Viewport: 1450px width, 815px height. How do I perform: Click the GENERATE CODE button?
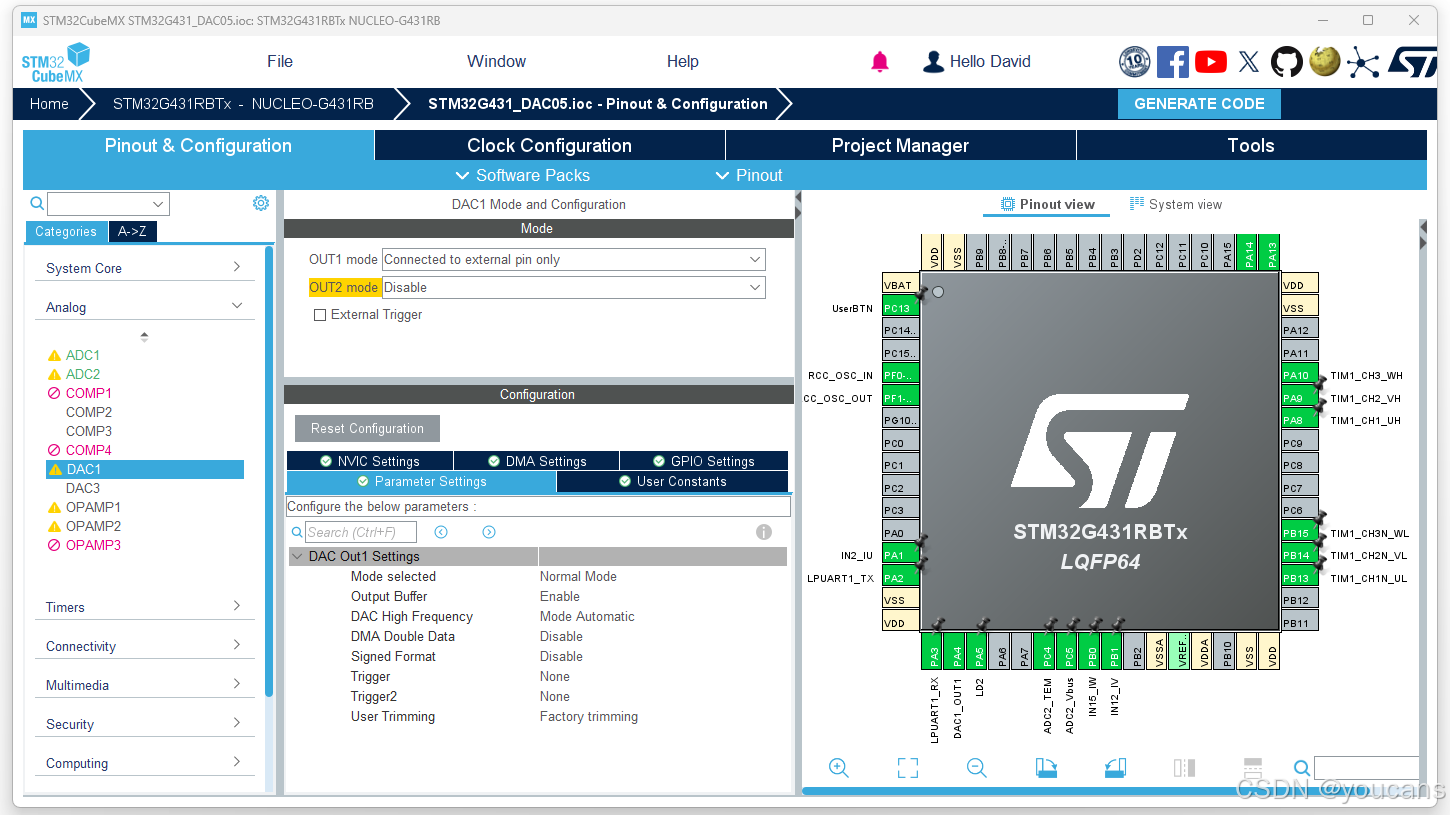pyautogui.click(x=1199, y=104)
